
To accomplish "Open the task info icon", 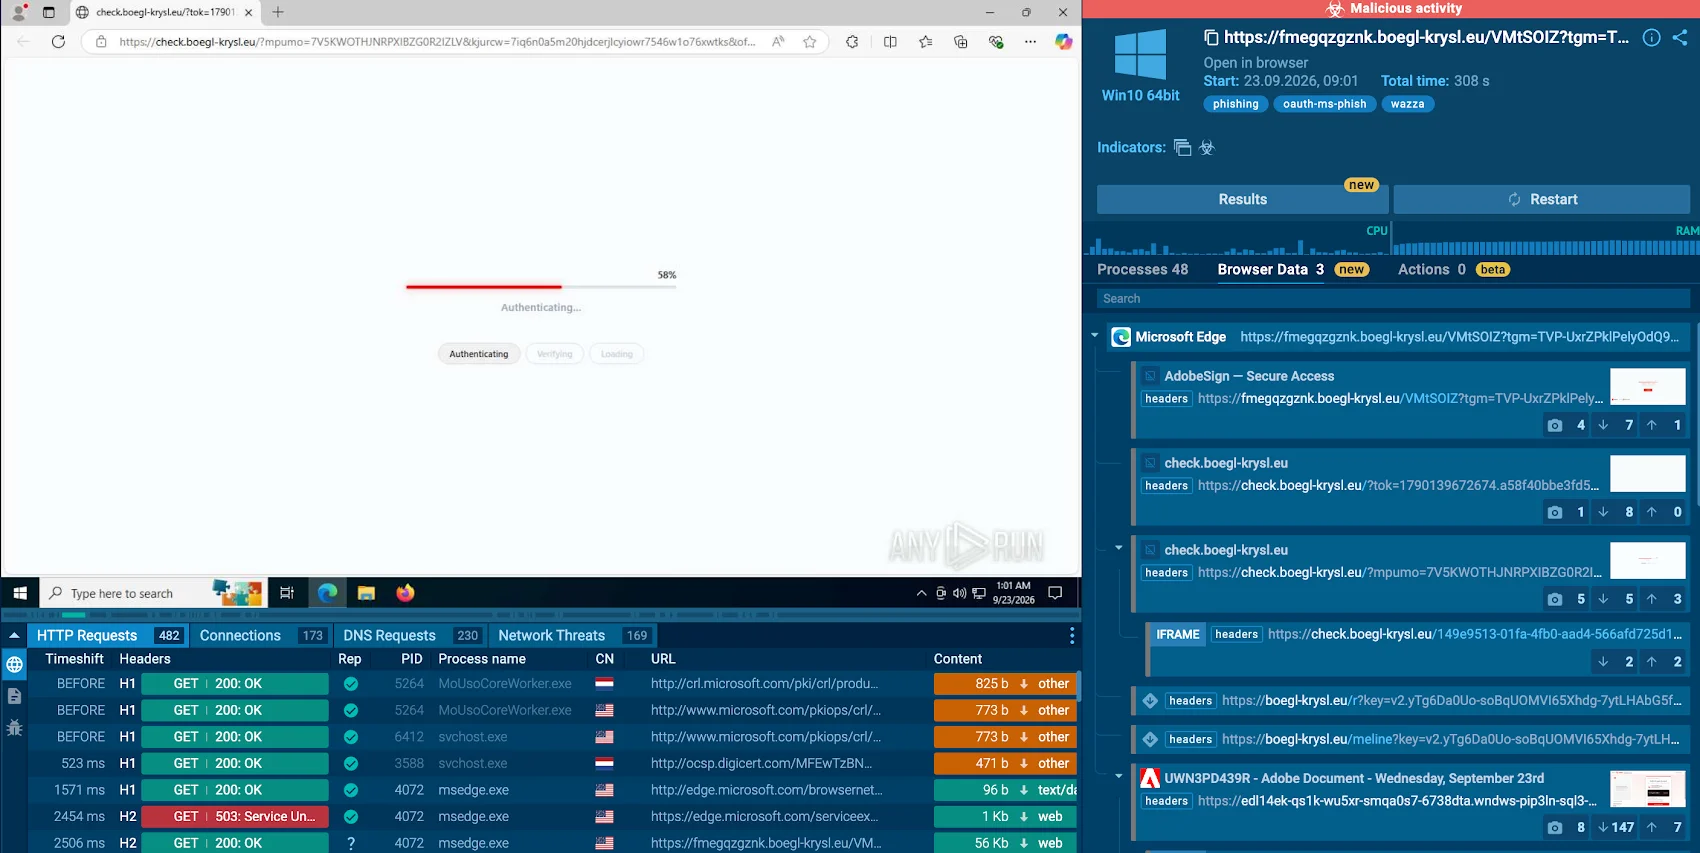I will 1652,38.
